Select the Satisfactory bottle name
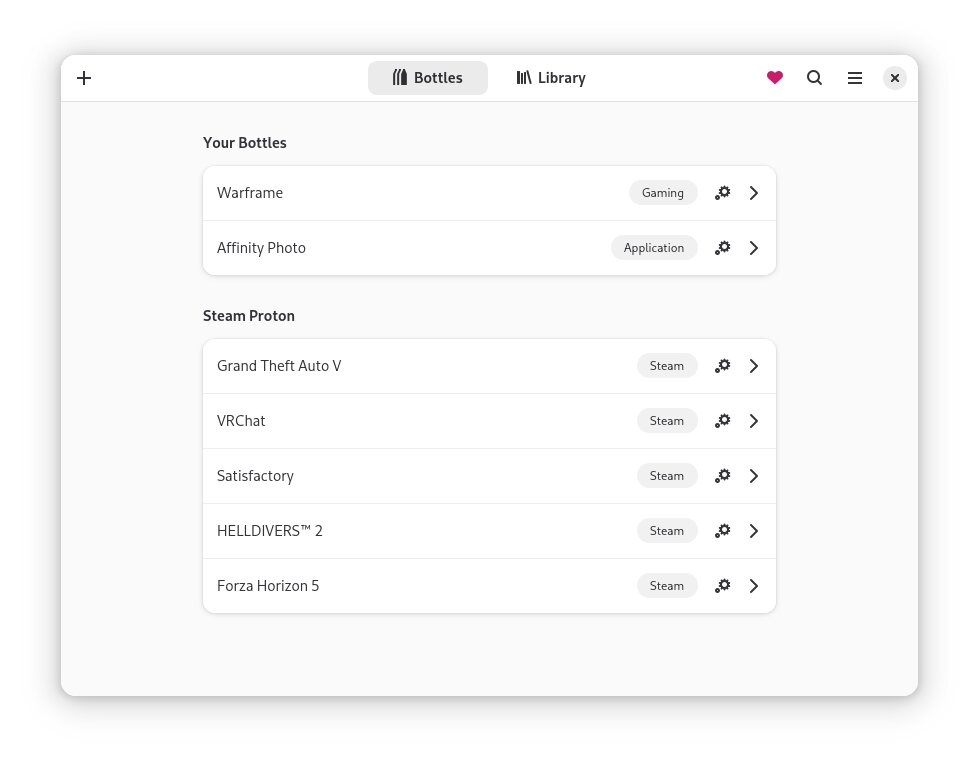Viewport: 979px width, 763px height. click(x=255, y=476)
